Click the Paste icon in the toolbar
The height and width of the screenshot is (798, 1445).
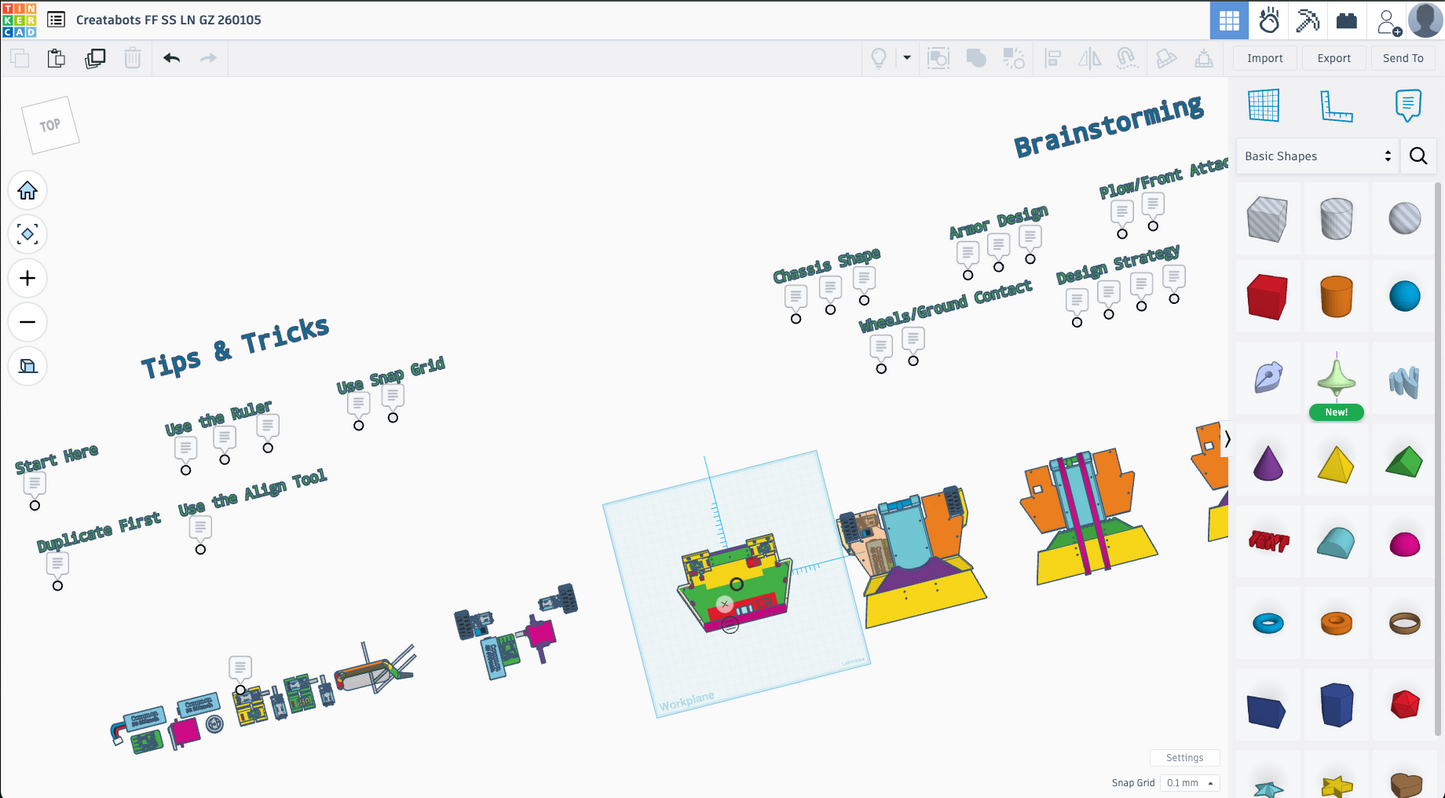click(x=57, y=58)
